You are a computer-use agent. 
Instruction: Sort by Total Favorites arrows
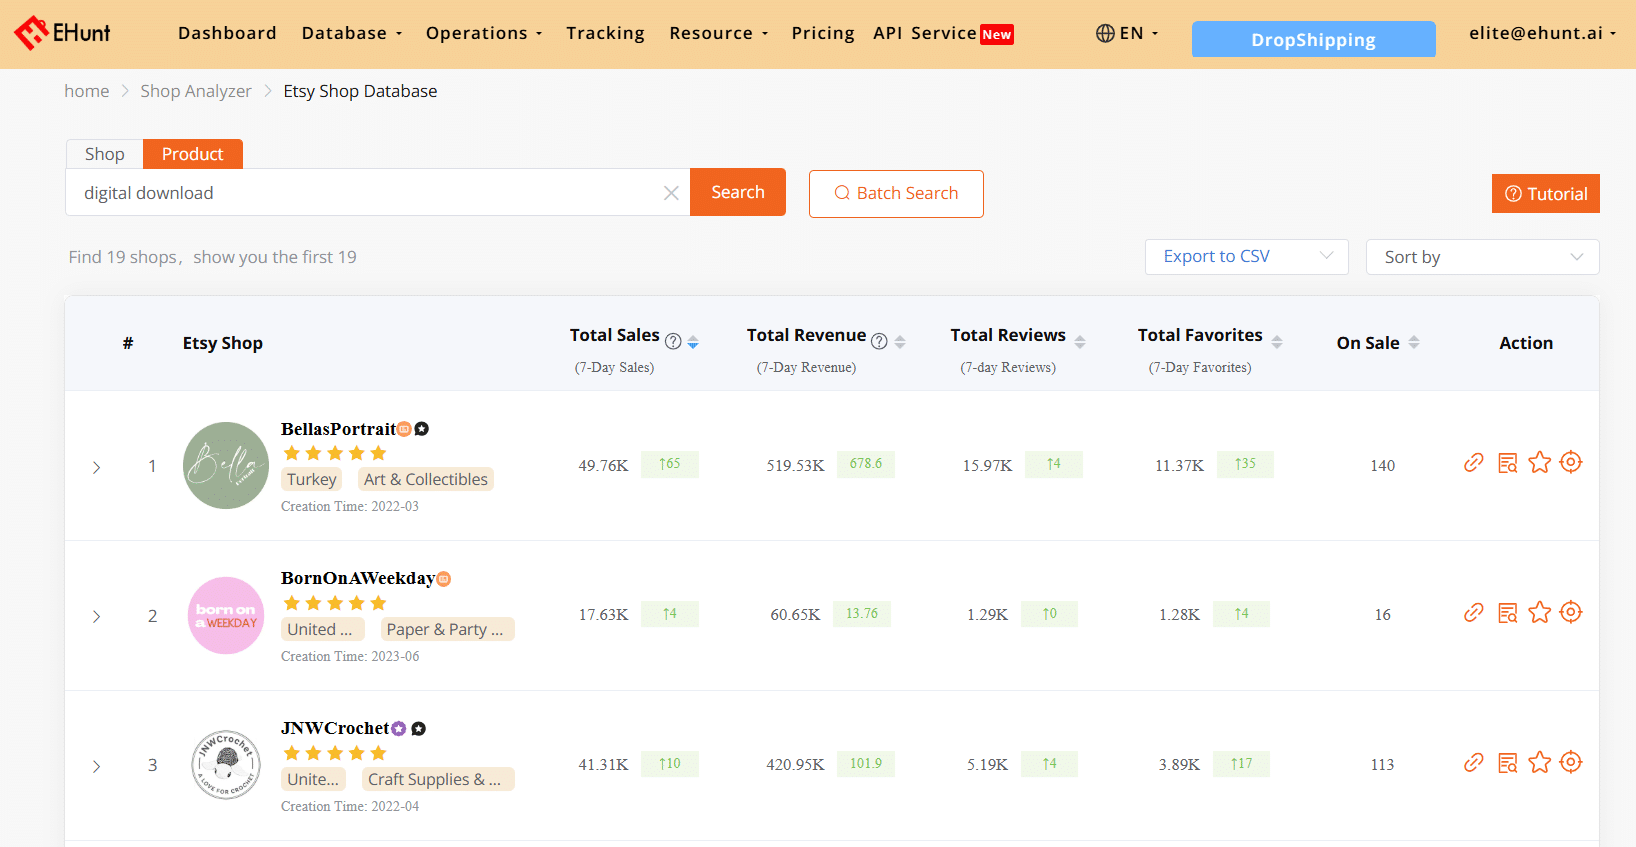click(x=1277, y=342)
